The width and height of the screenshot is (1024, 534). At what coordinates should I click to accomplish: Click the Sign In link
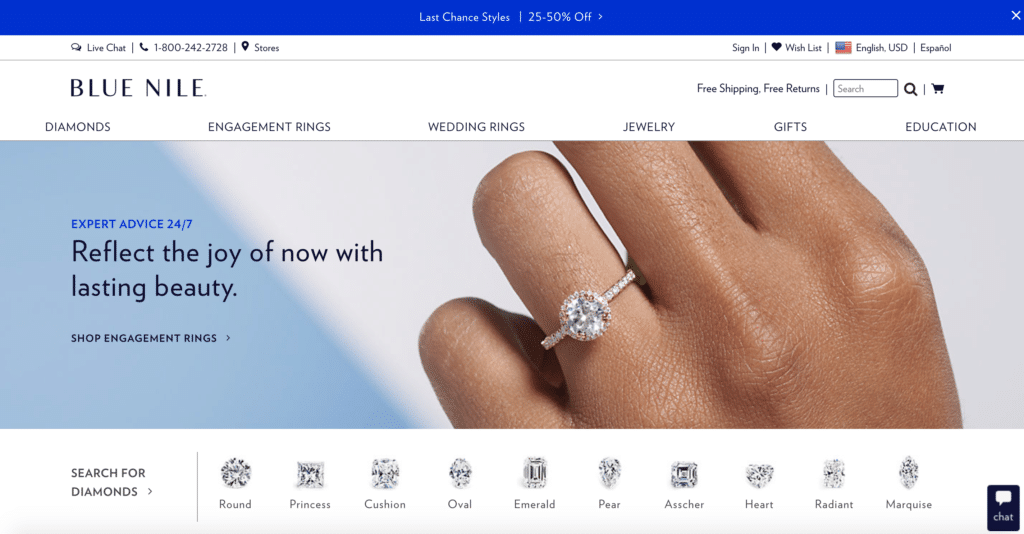[x=745, y=48]
